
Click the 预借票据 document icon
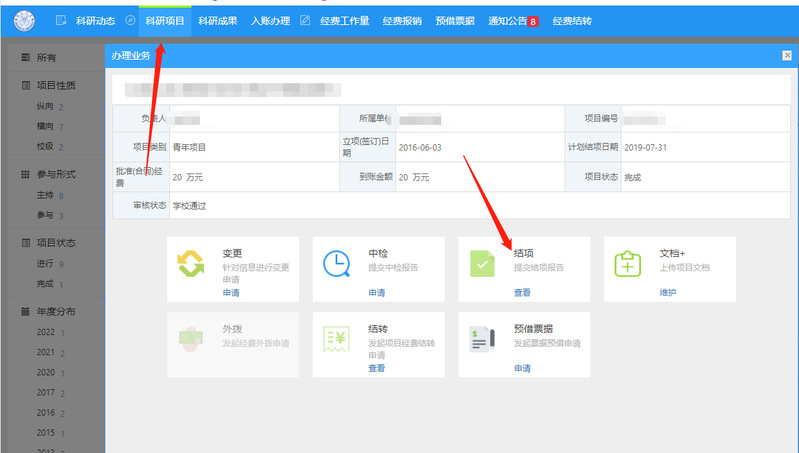tap(483, 339)
